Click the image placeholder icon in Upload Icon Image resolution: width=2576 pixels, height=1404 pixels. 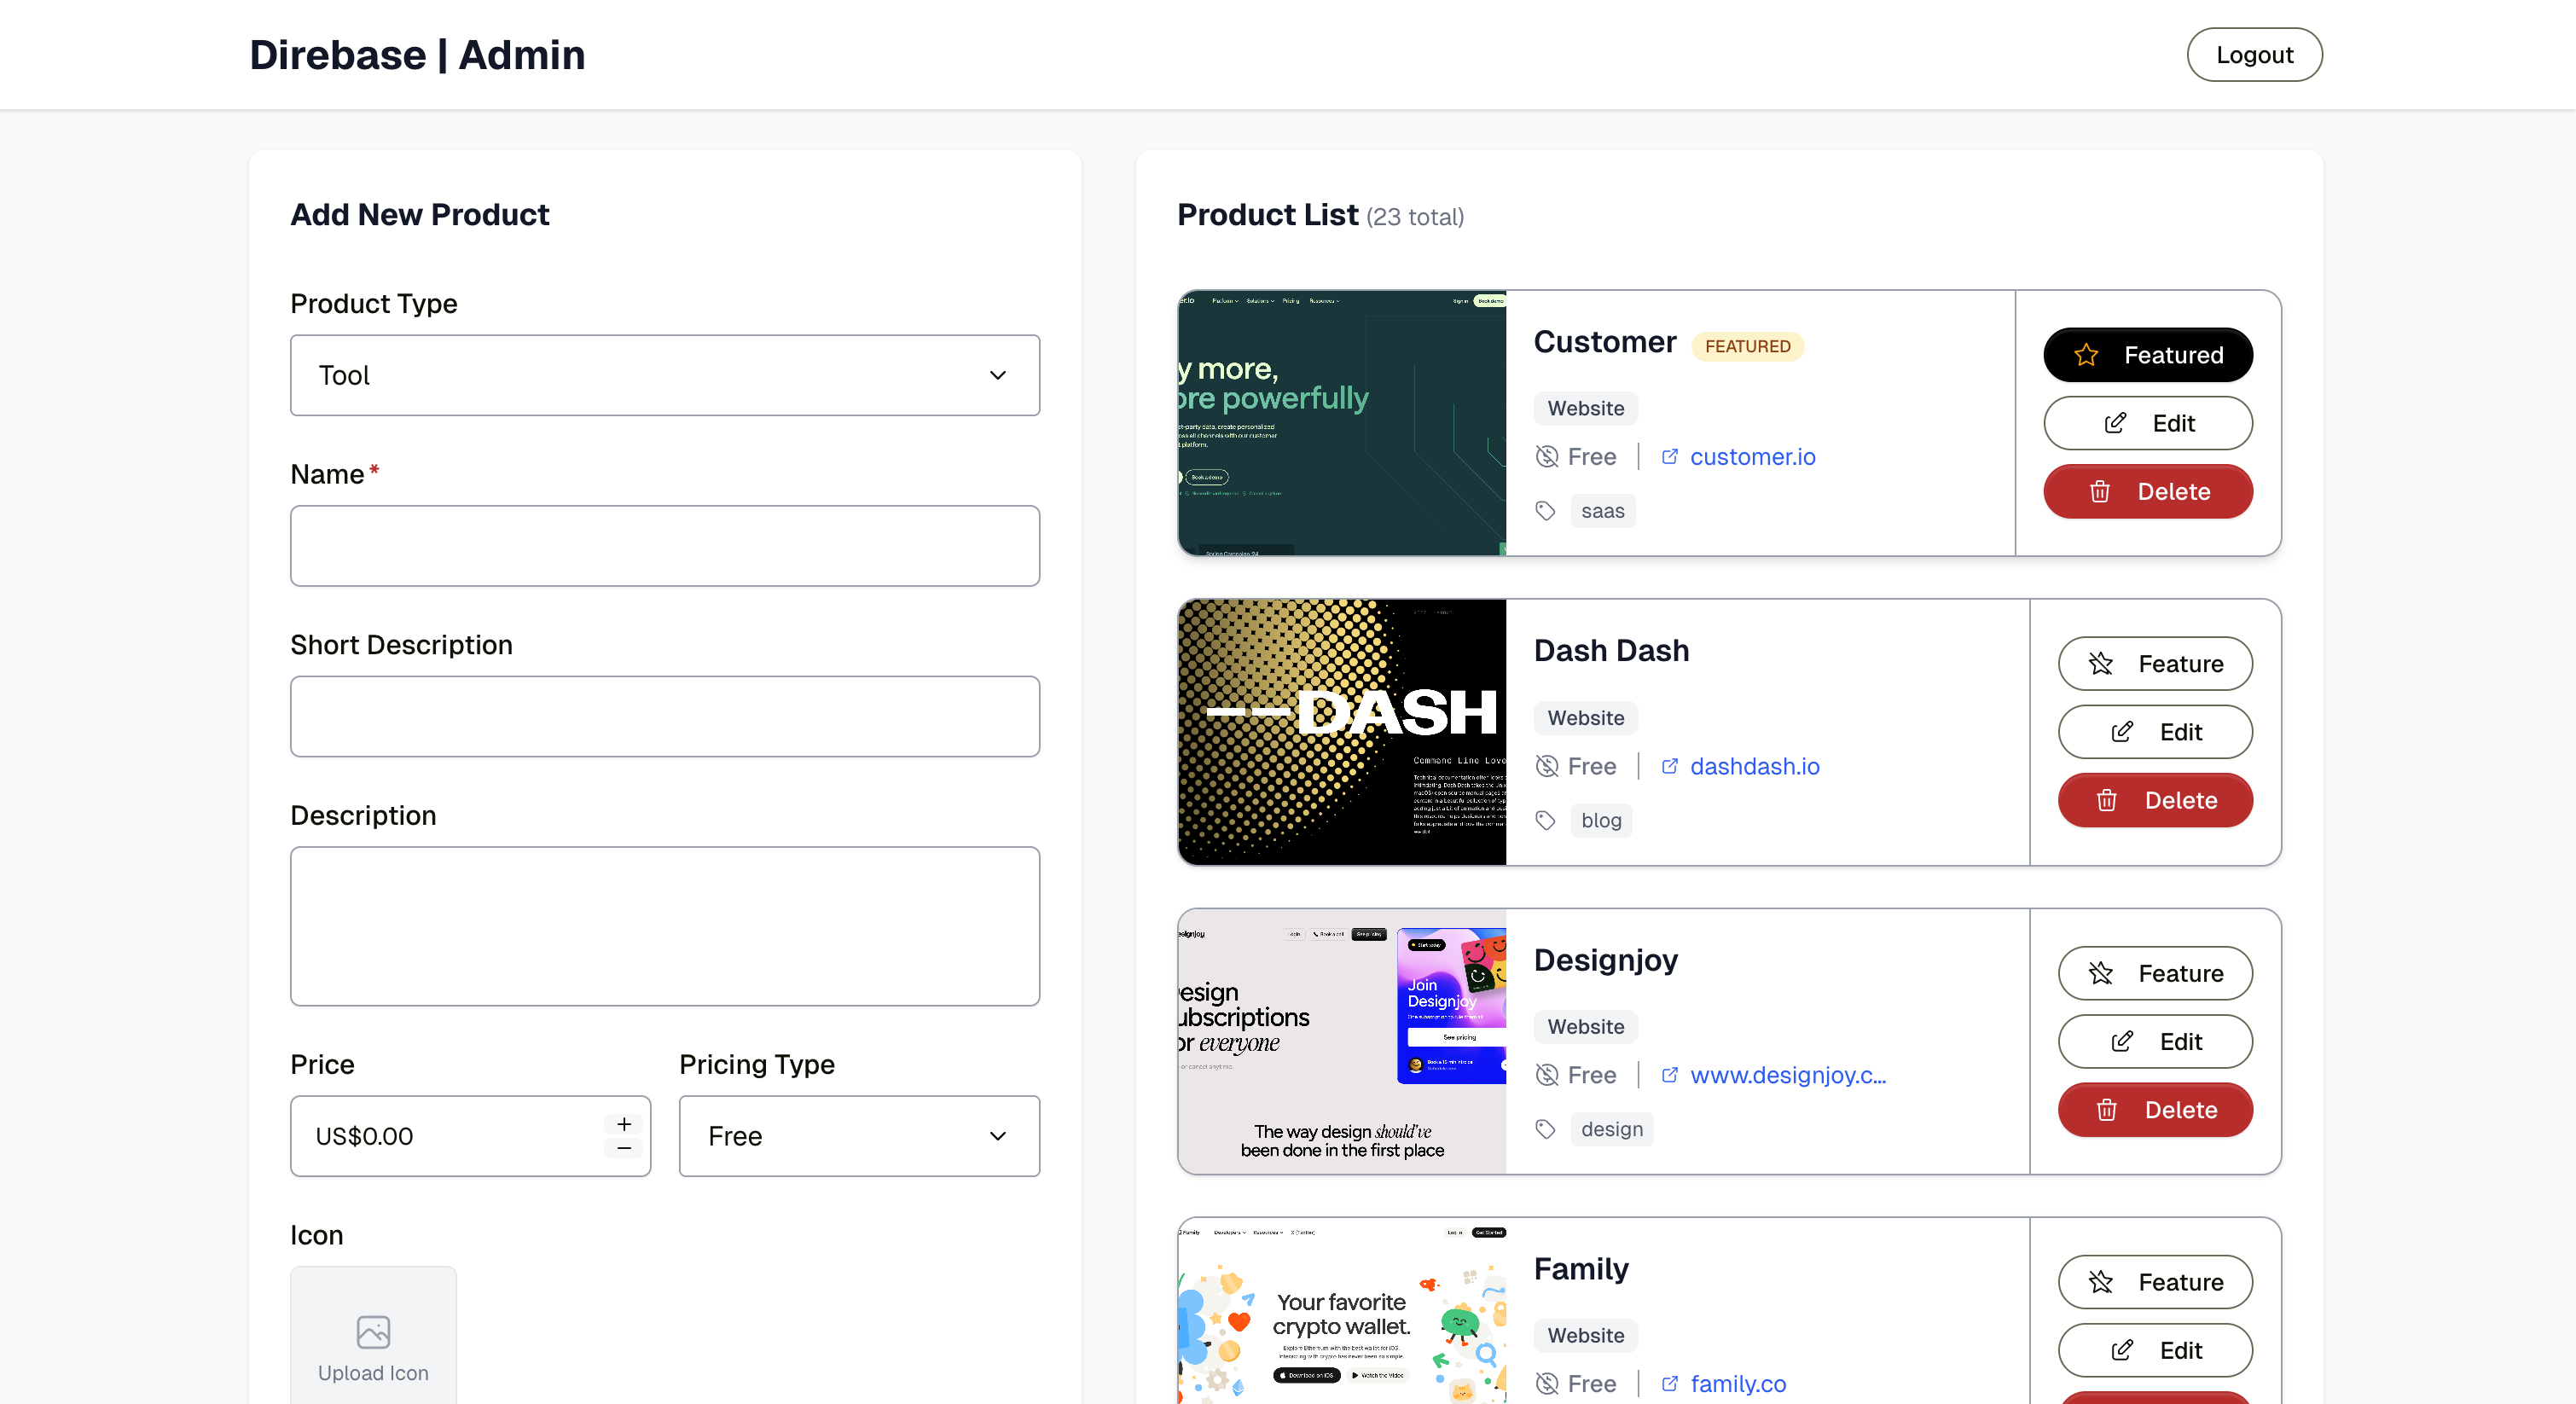[373, 1332]
